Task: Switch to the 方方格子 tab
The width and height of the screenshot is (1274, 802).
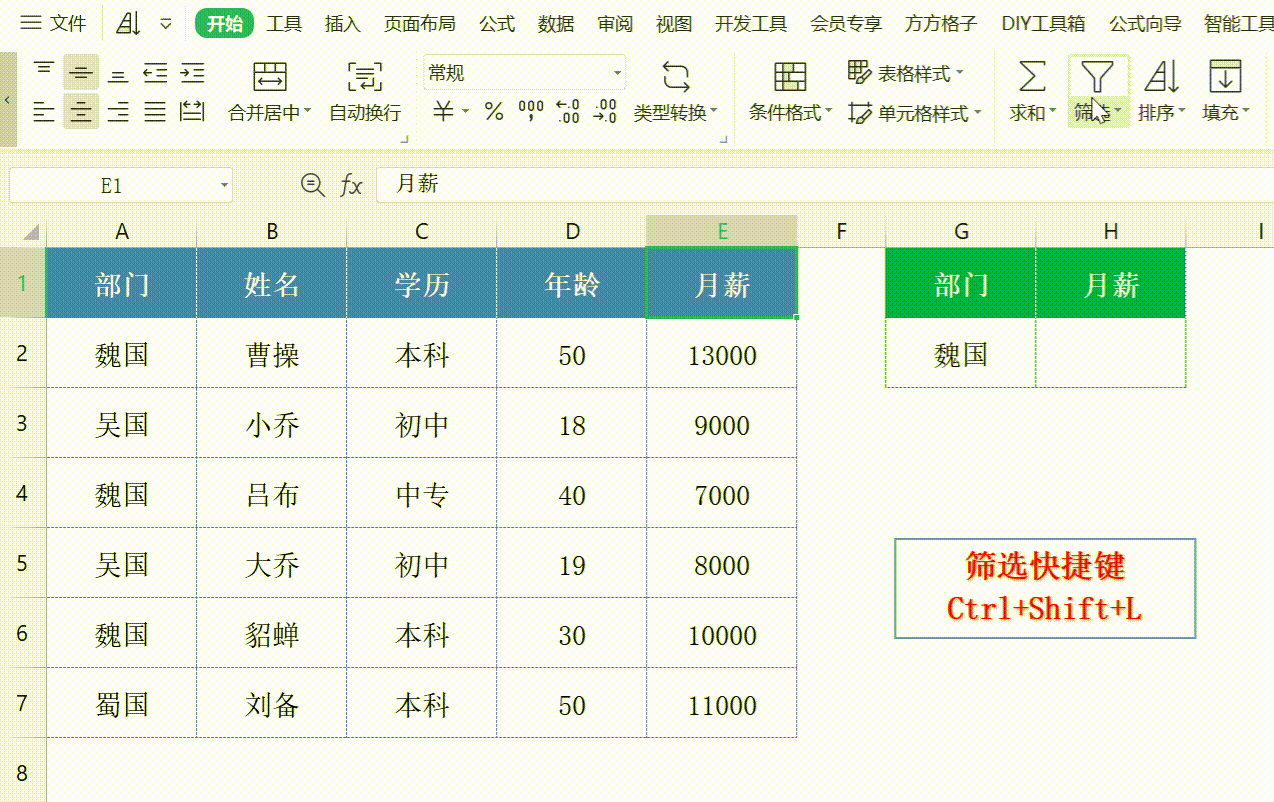Action: [x=941, y=24]
